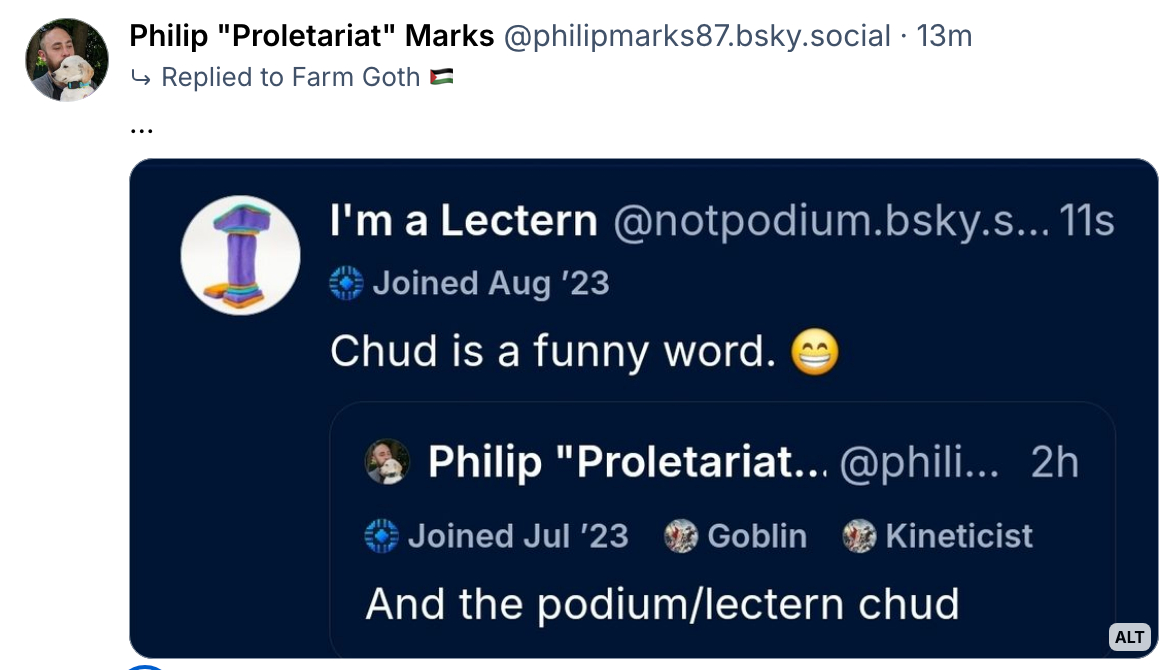This screenshot has height=670, width=1166.
Task: Open the Replied to Farm Goth link
Action: [290, 78]
